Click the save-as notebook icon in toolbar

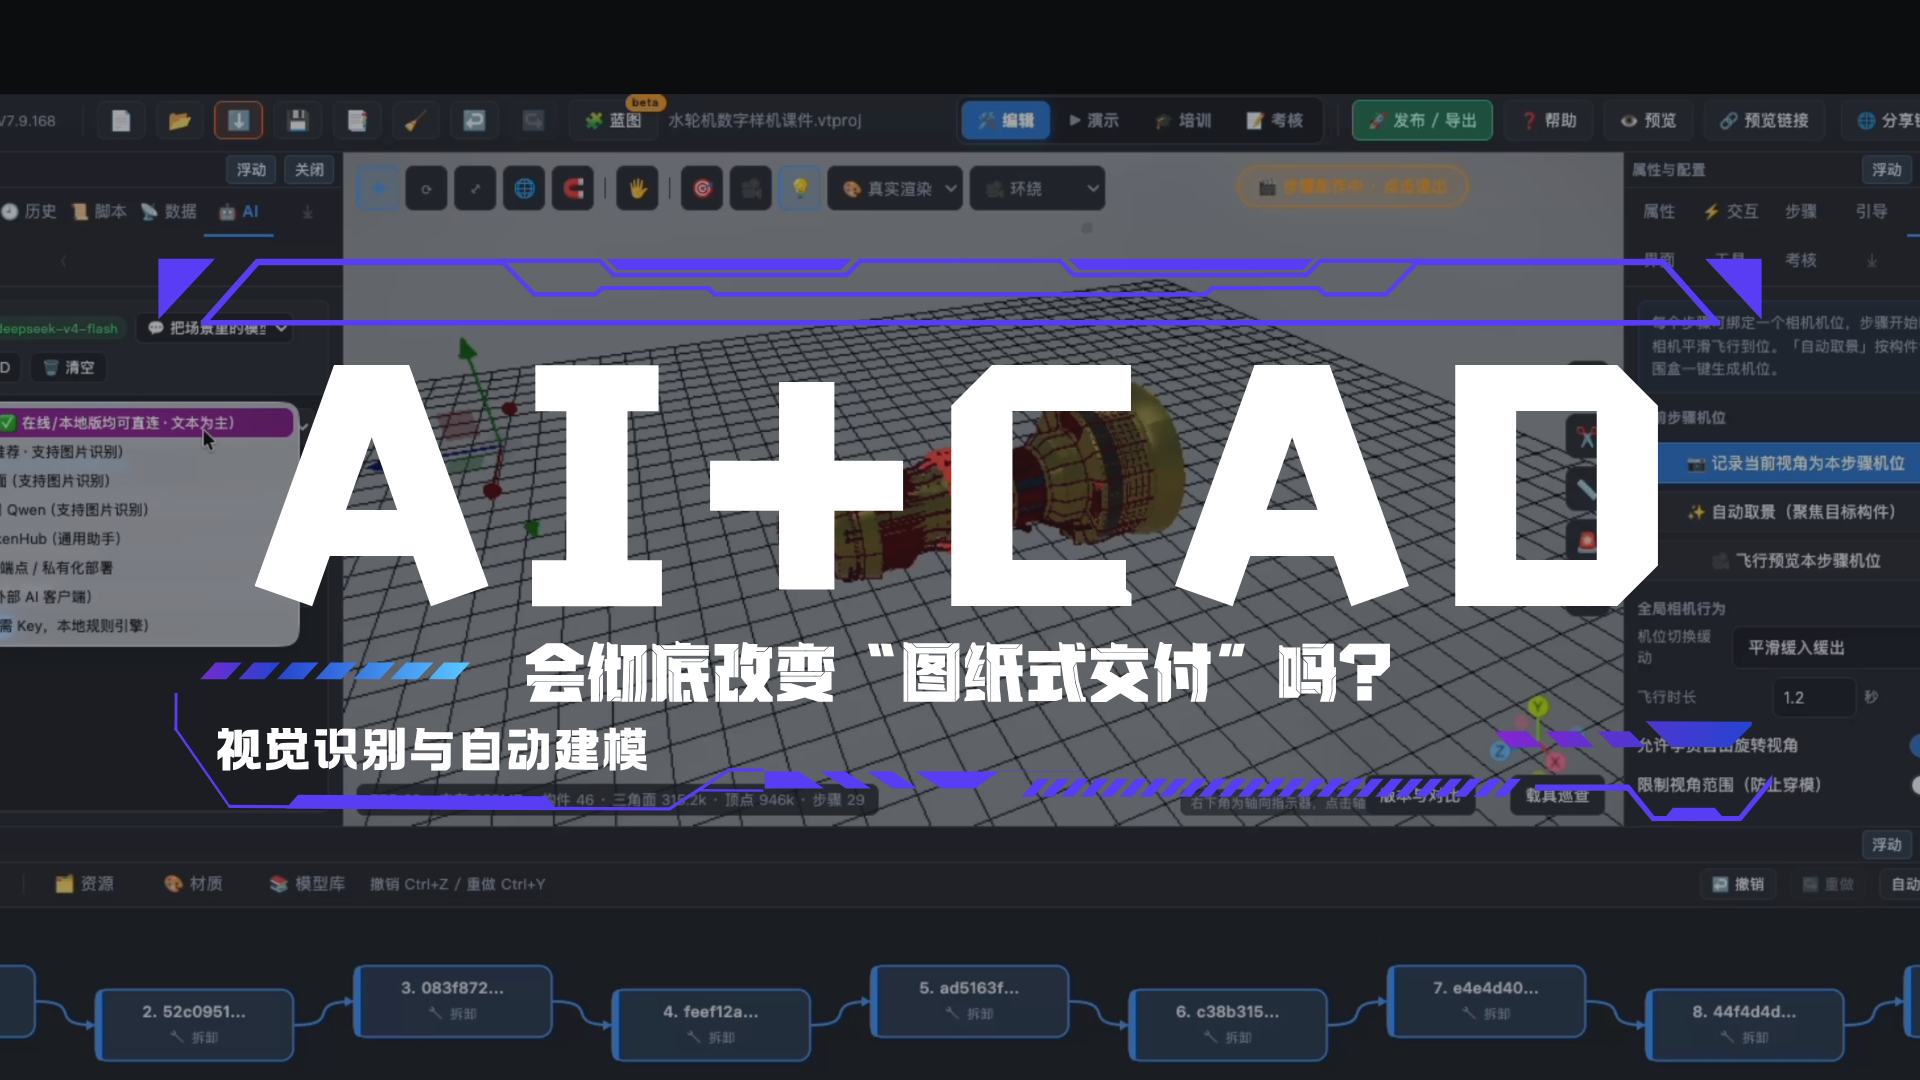point(356,121)
